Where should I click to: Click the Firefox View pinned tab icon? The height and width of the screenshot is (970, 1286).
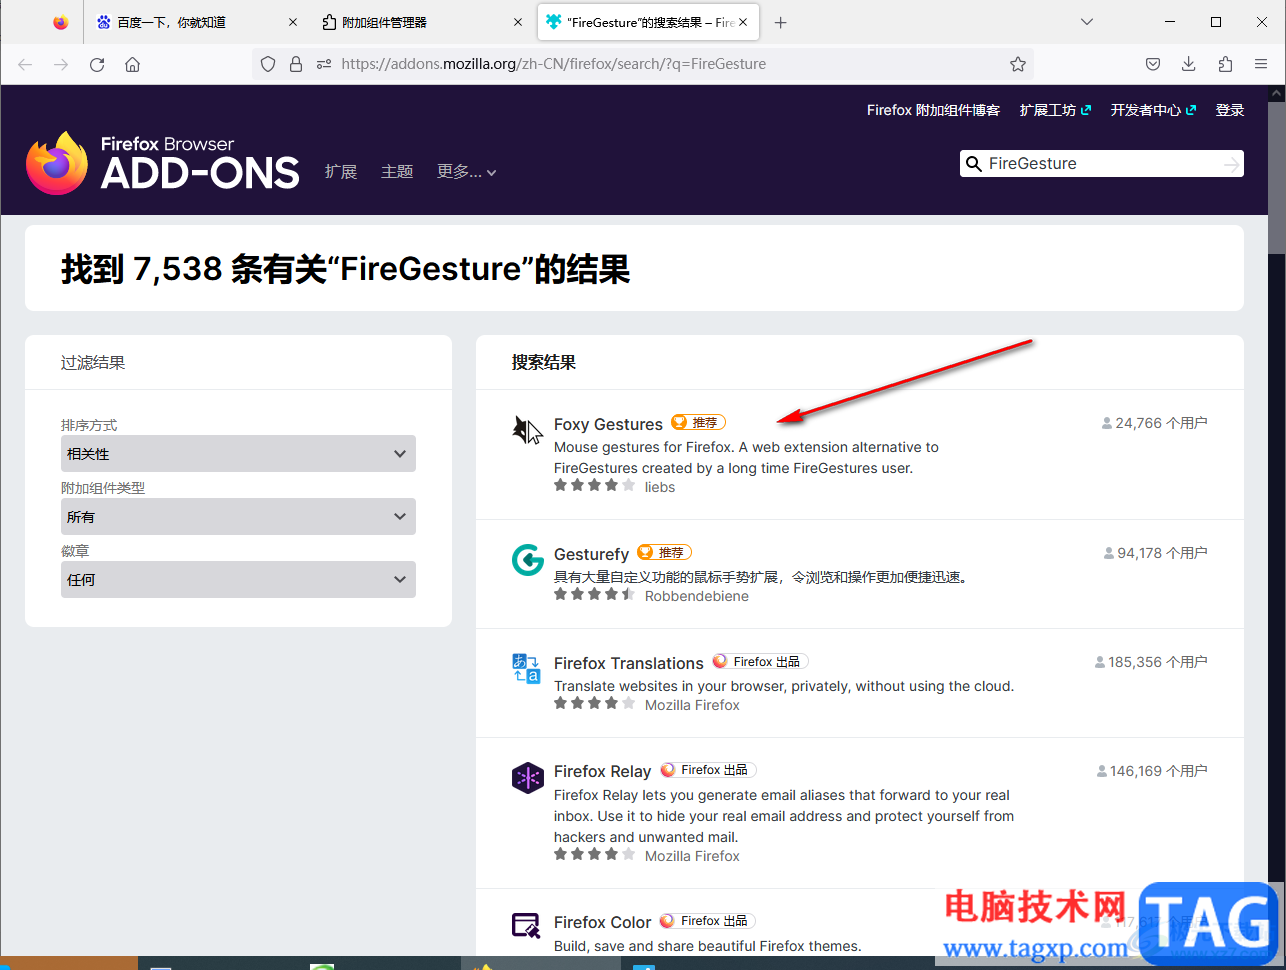click(60, 22)
